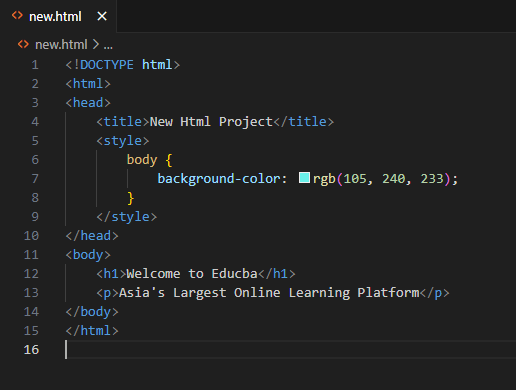Viewport: 516px width, 390px height.
Task: Click the closing html tag
Action: pyautogui.click(x=92, y=331)
